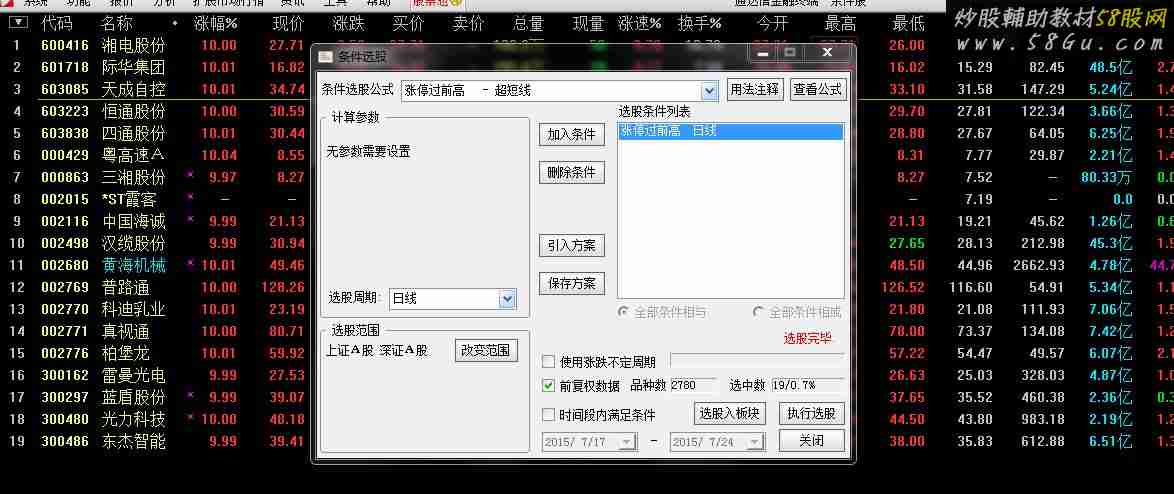Select stock name 东杰智能
This screenshot has width=1174, height=494.
[133, 442]
